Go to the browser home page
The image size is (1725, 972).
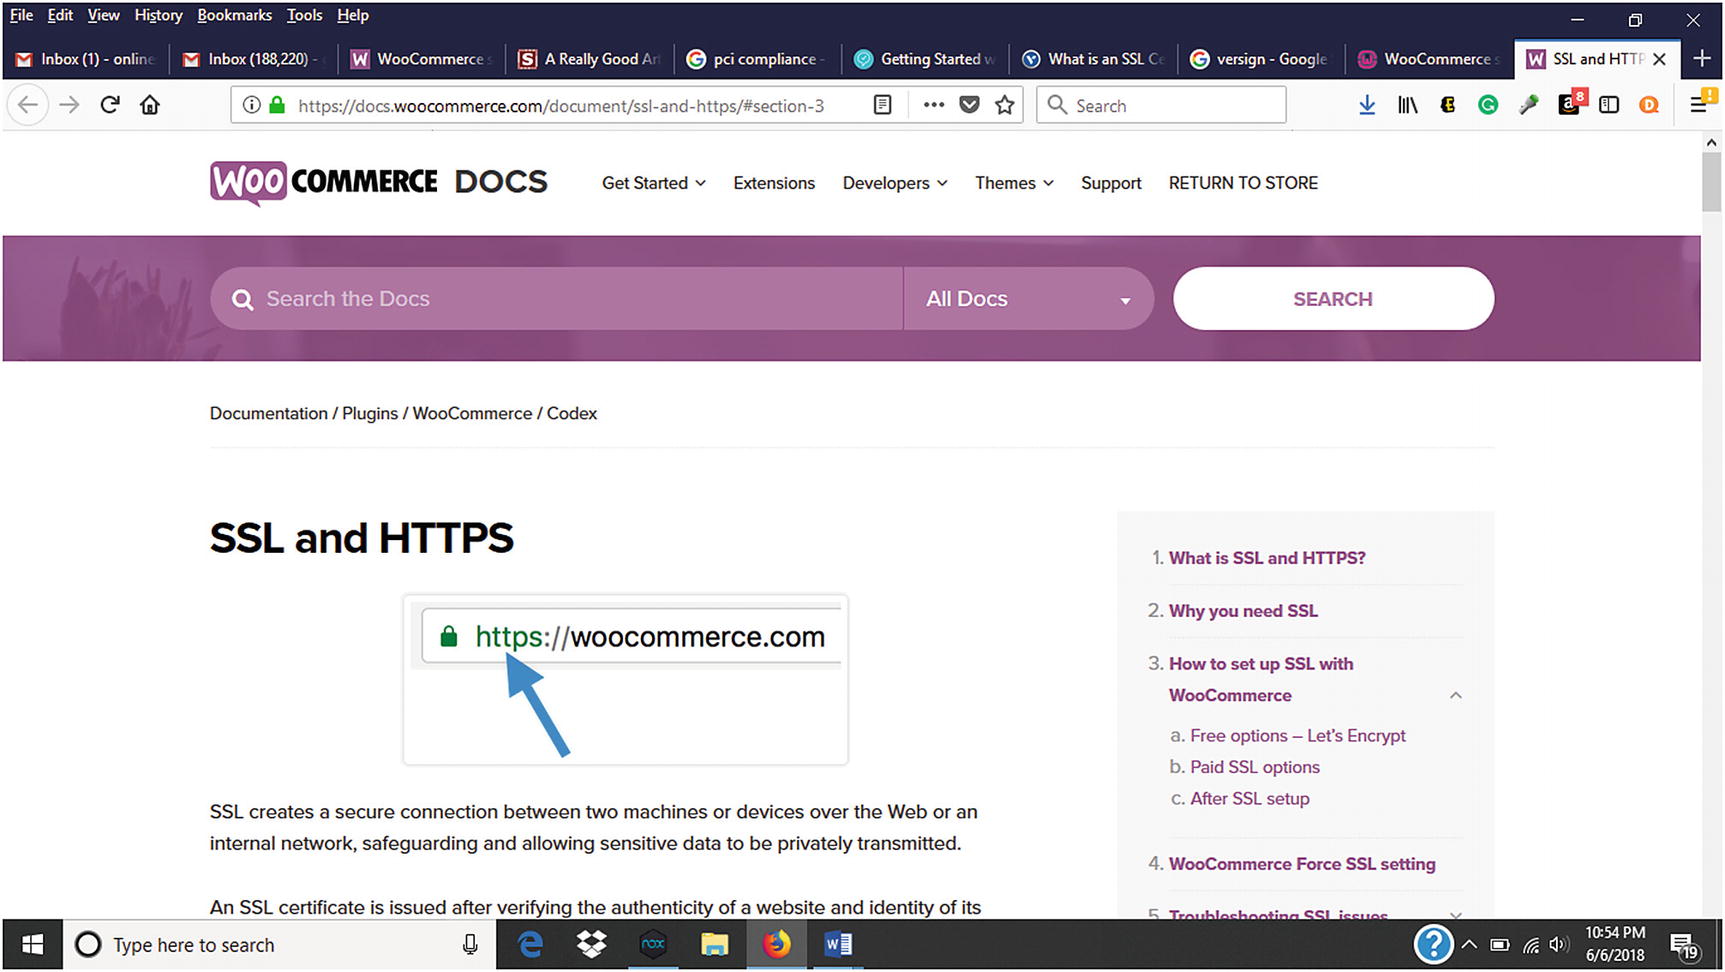pyautogui.click(x=150, y=105)
